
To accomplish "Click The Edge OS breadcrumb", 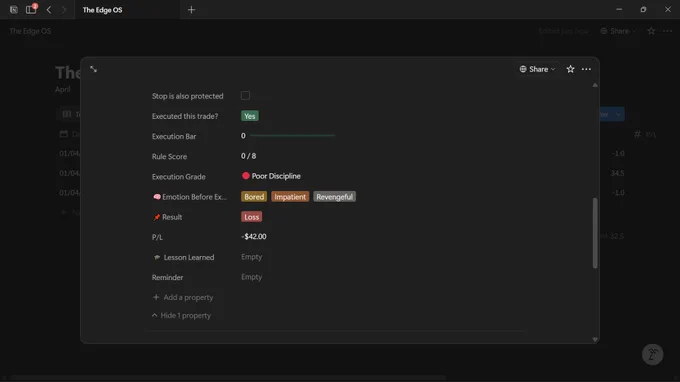I will coord(30,31).
